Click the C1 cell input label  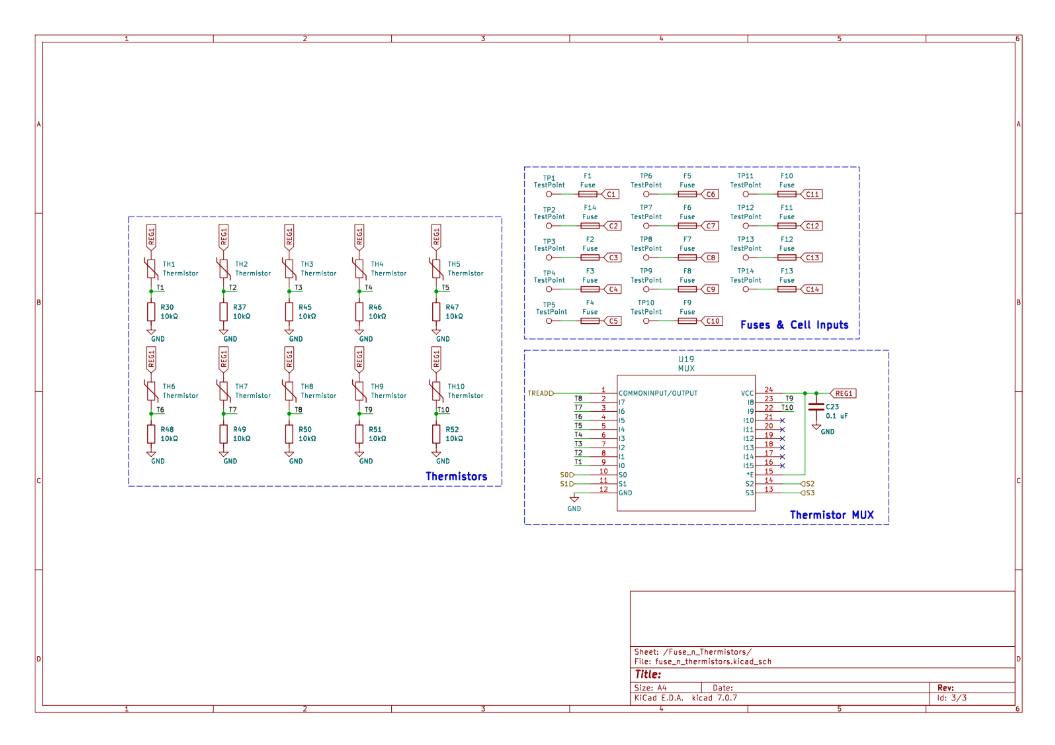[x=610, y=194]
